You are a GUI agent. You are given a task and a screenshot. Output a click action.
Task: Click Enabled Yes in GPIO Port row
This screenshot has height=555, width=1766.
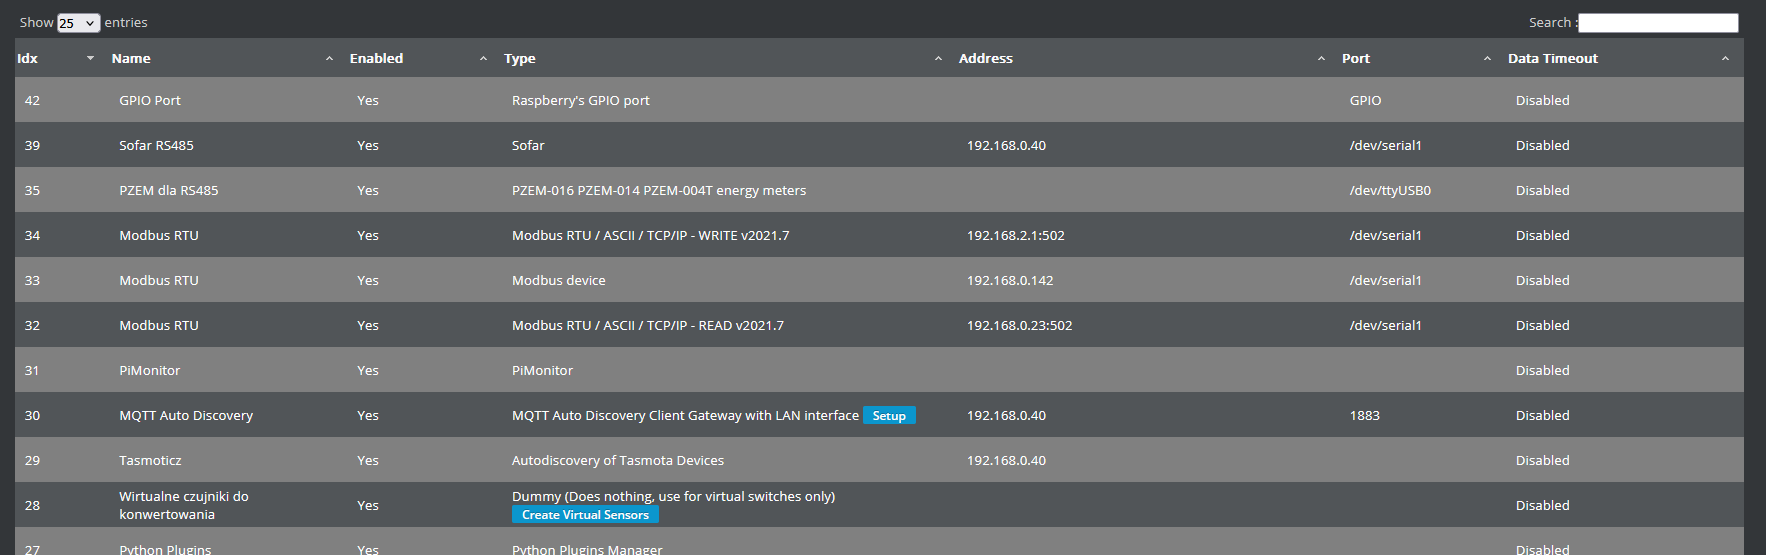[x=368, y=100]
